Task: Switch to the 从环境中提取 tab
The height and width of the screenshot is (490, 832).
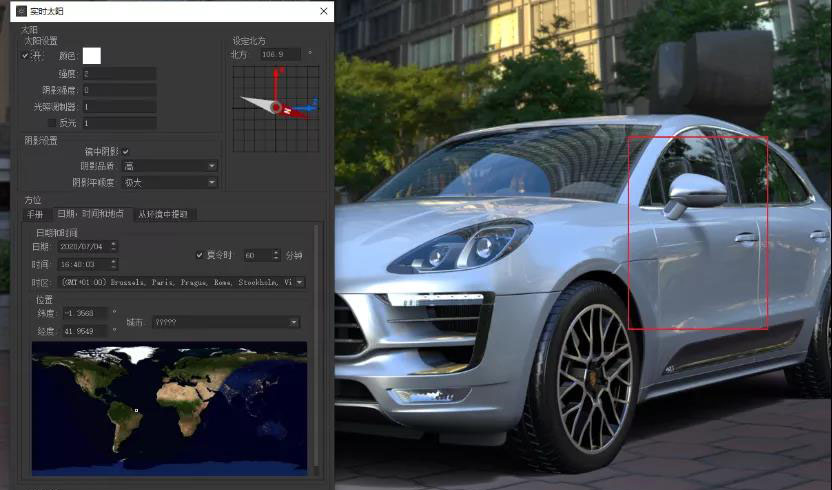Action: [x=166, y=214]
